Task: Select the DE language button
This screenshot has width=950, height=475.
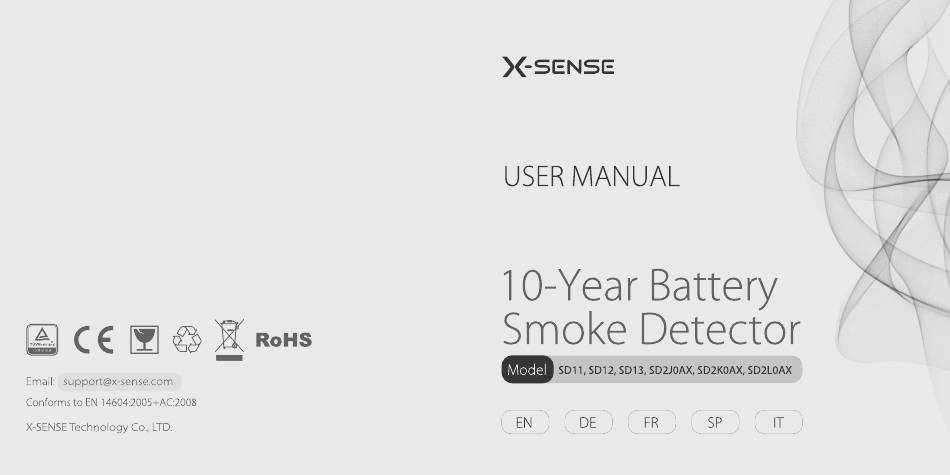Action: point(588,422)
